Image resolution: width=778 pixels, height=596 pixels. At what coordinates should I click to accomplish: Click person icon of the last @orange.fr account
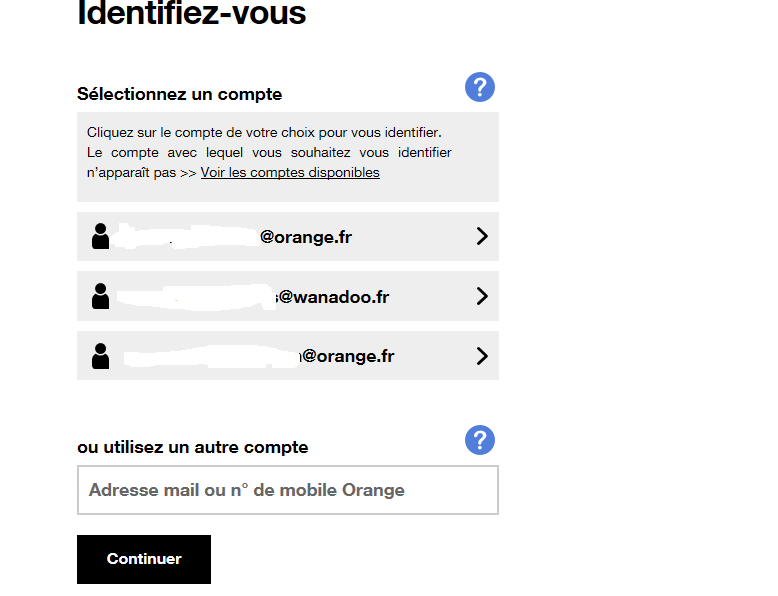[x=100, y=356]
